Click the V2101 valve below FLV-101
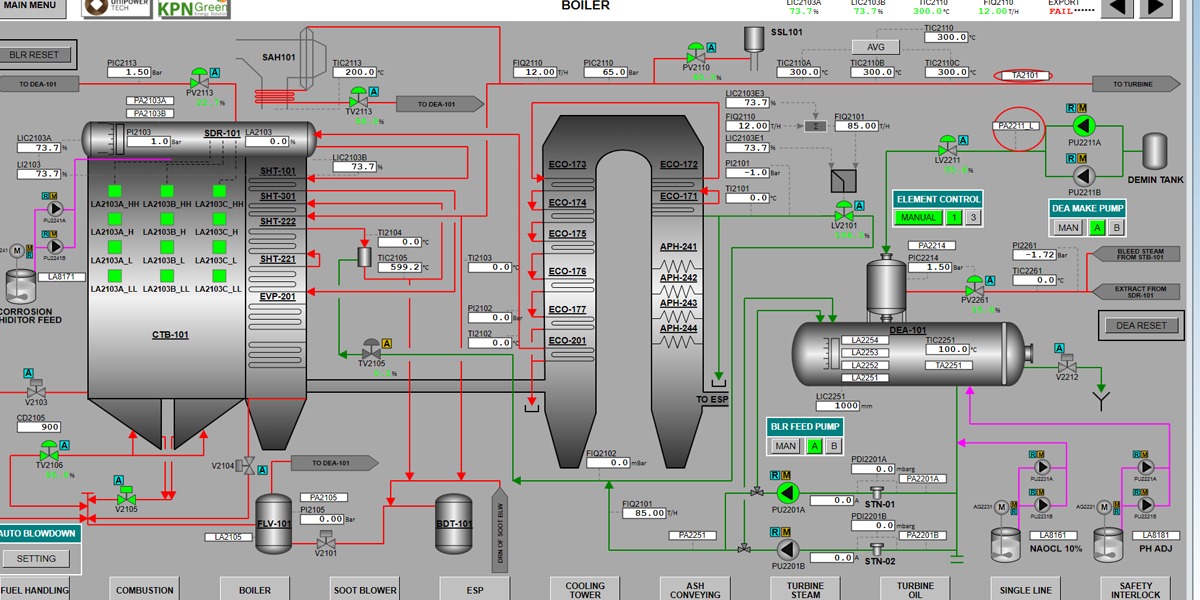This screenshot has height=600, width=1200. (x=325, y=541)
